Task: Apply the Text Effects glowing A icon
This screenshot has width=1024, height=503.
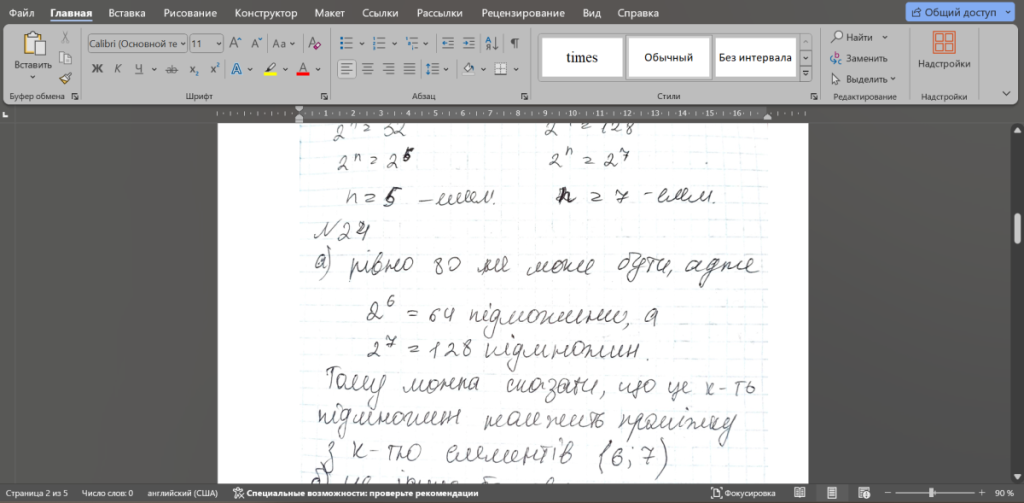Action: pyautogui.click(x=236, y=69)
